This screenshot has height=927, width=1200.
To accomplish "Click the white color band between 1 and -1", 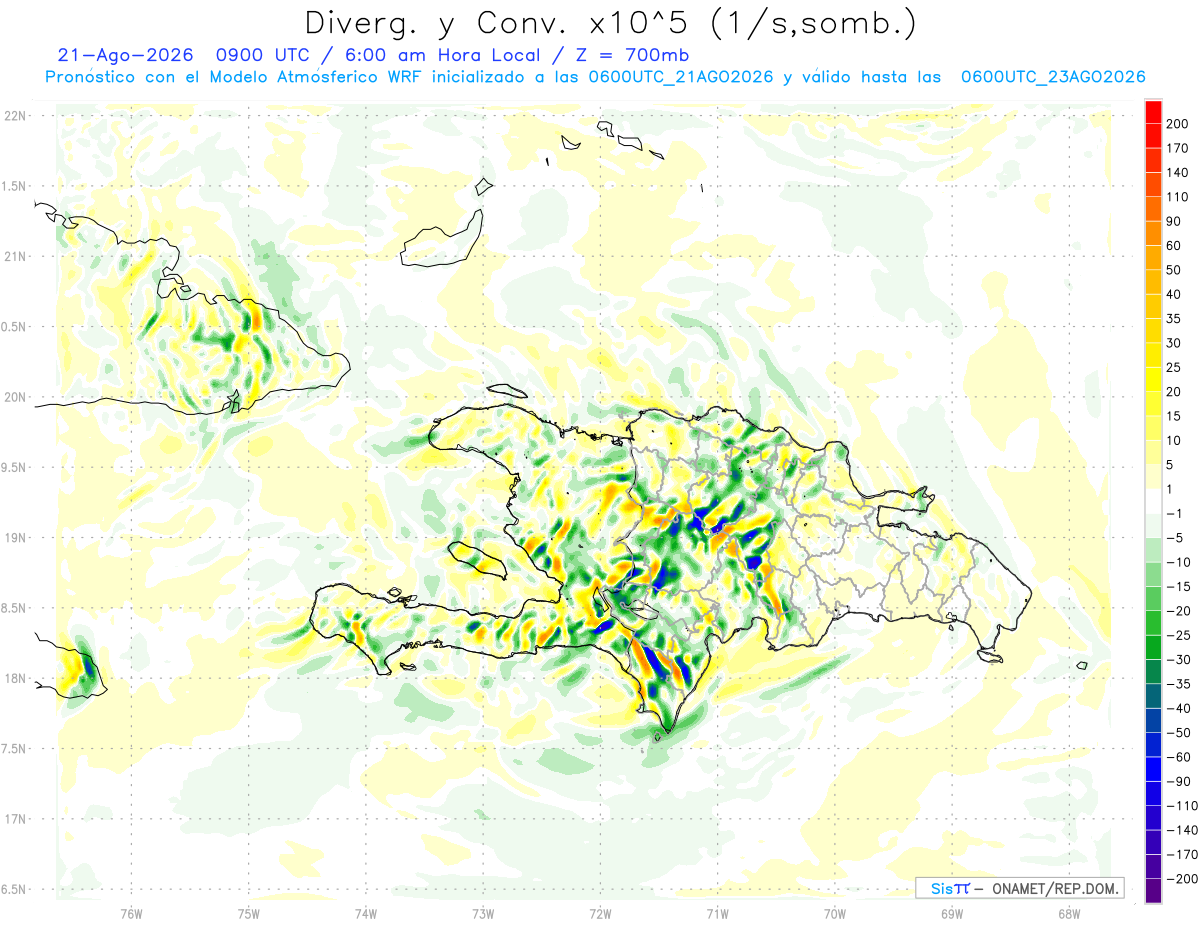I will [x=1153, y=500].
